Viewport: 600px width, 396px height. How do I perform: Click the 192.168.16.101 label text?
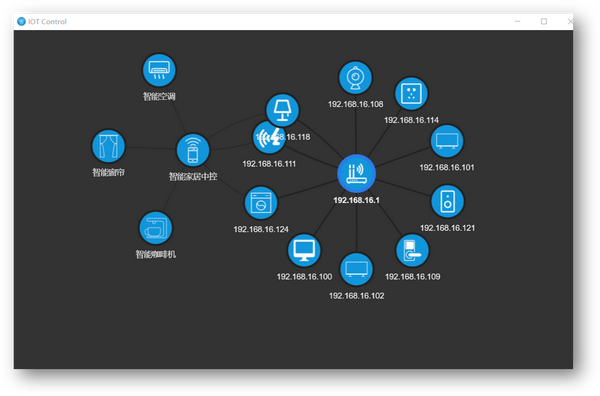coord(447,168)
